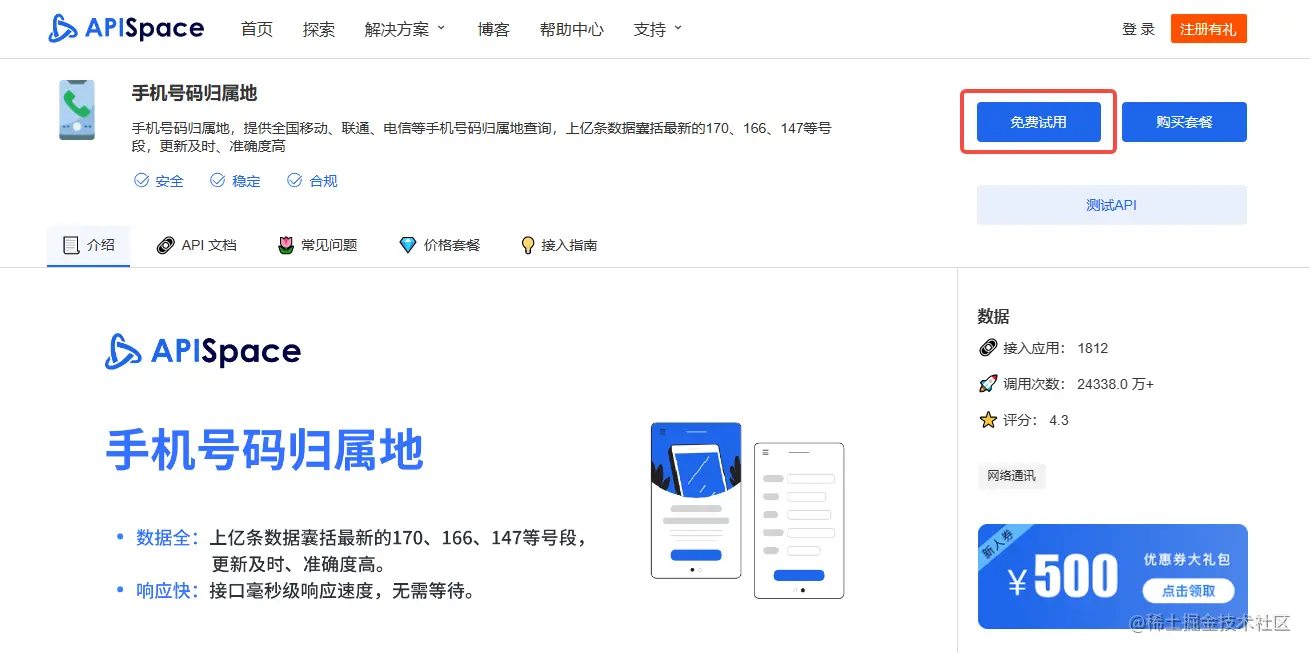Click the 评分 value 4.3
Viewport: 1310px width, 653px height.
[1059, 420]
